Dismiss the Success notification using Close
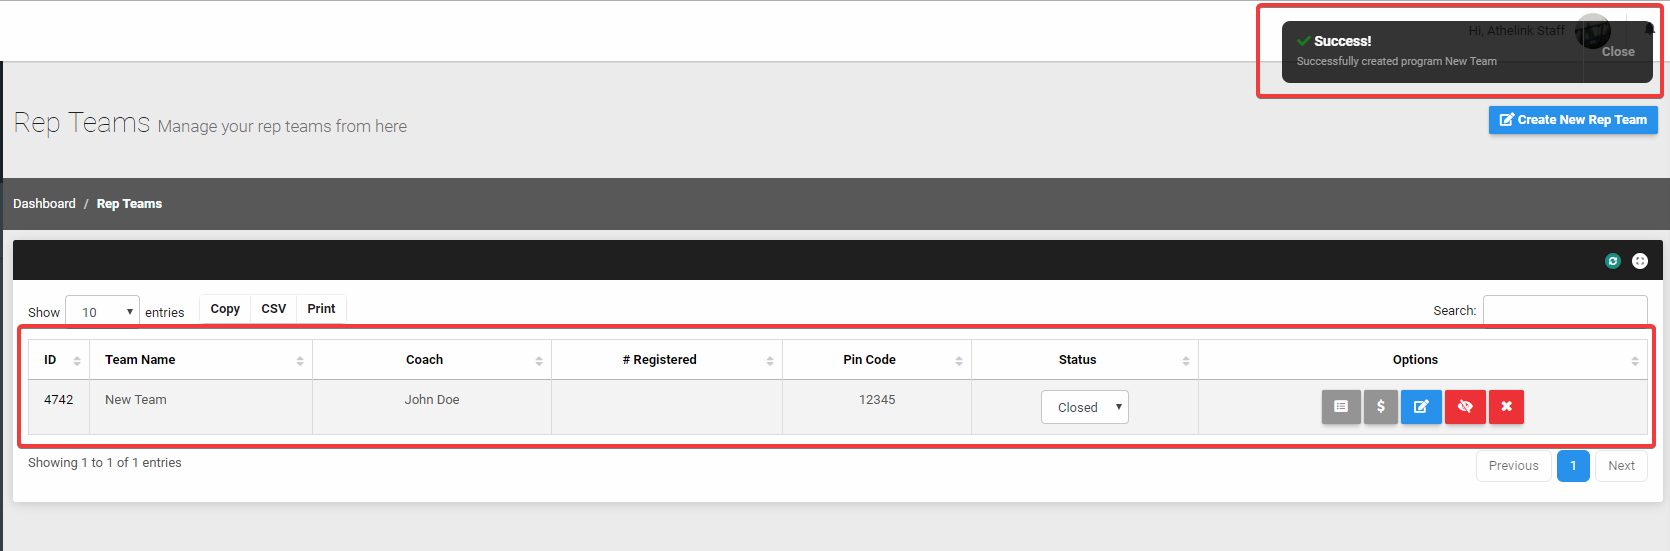The image size is (1670, 551). 1618,52
